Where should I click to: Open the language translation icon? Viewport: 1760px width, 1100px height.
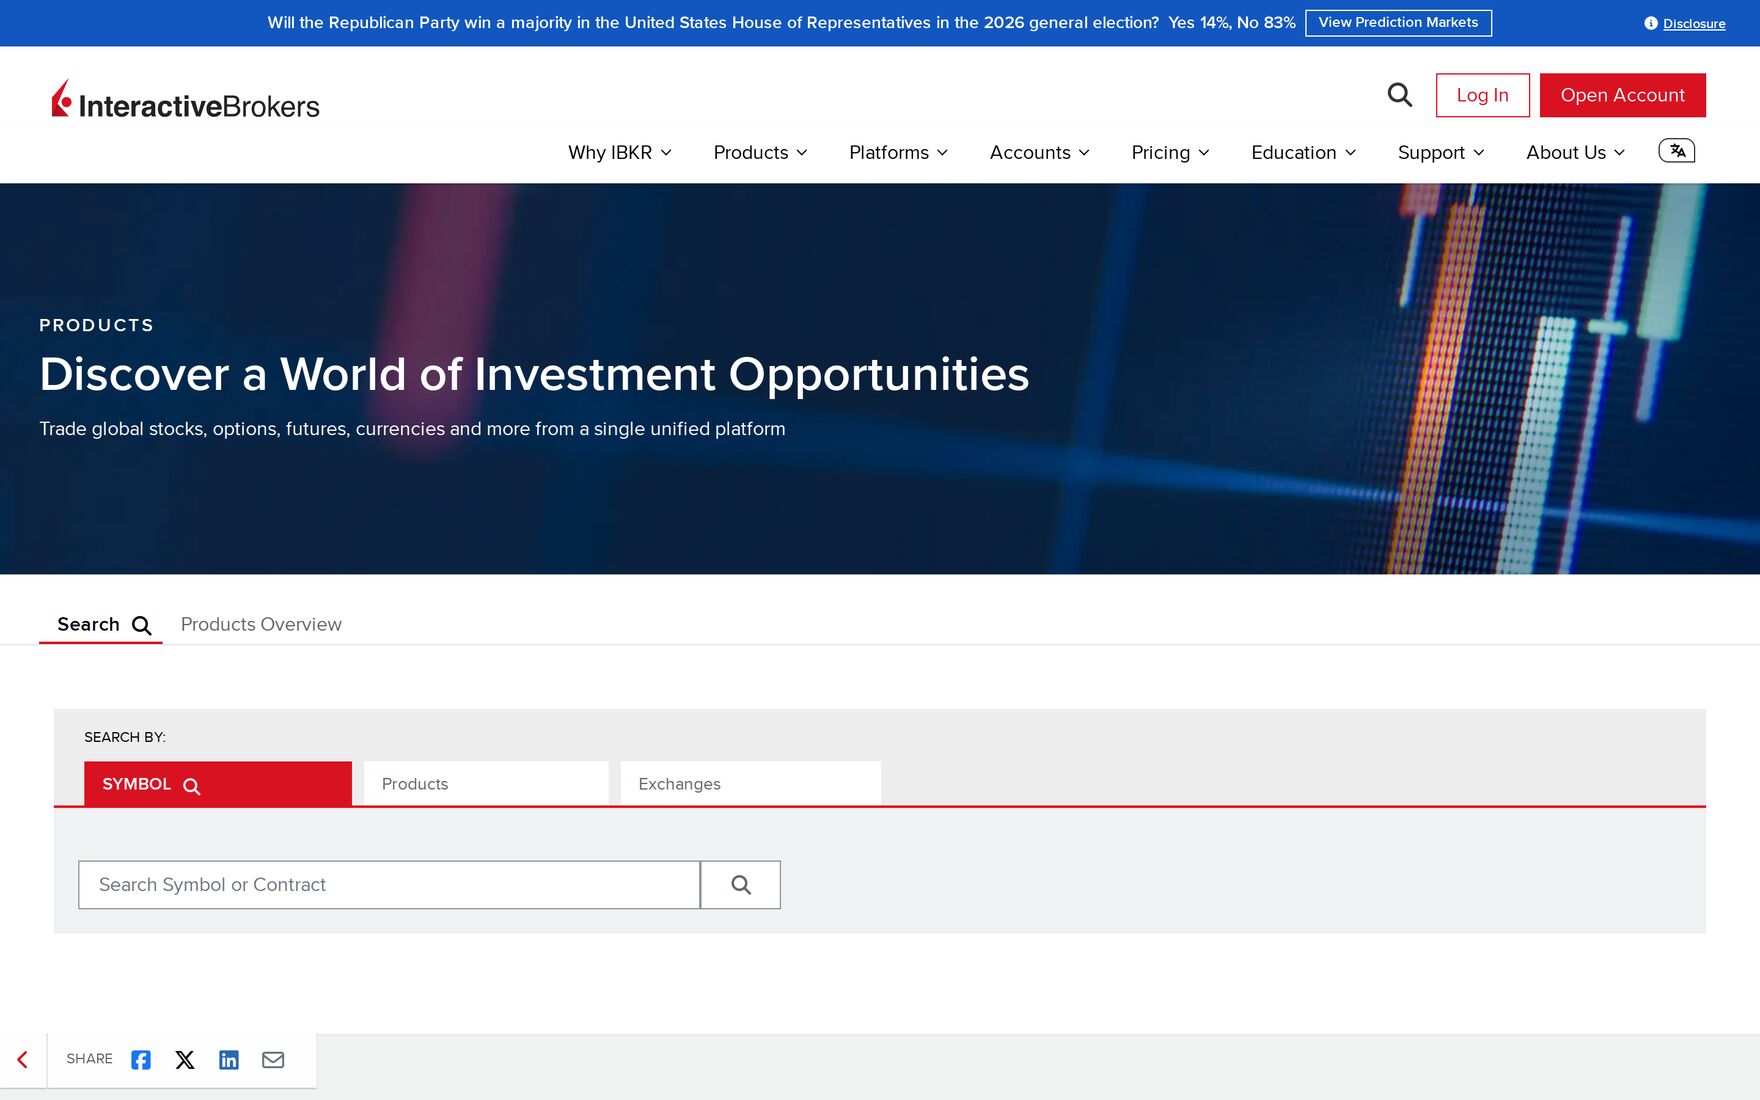pos(1677,151)
